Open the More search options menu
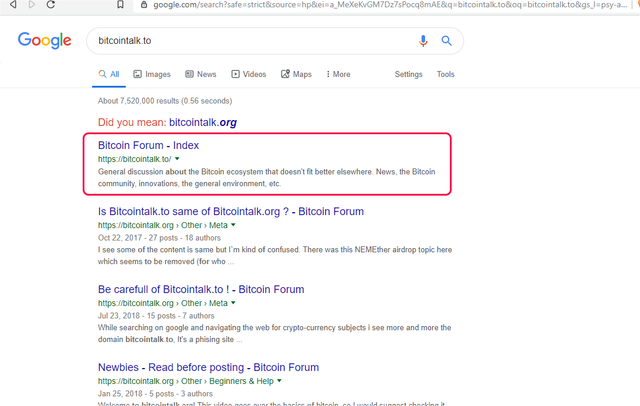 pyautogui.click(x=338, y=74)
